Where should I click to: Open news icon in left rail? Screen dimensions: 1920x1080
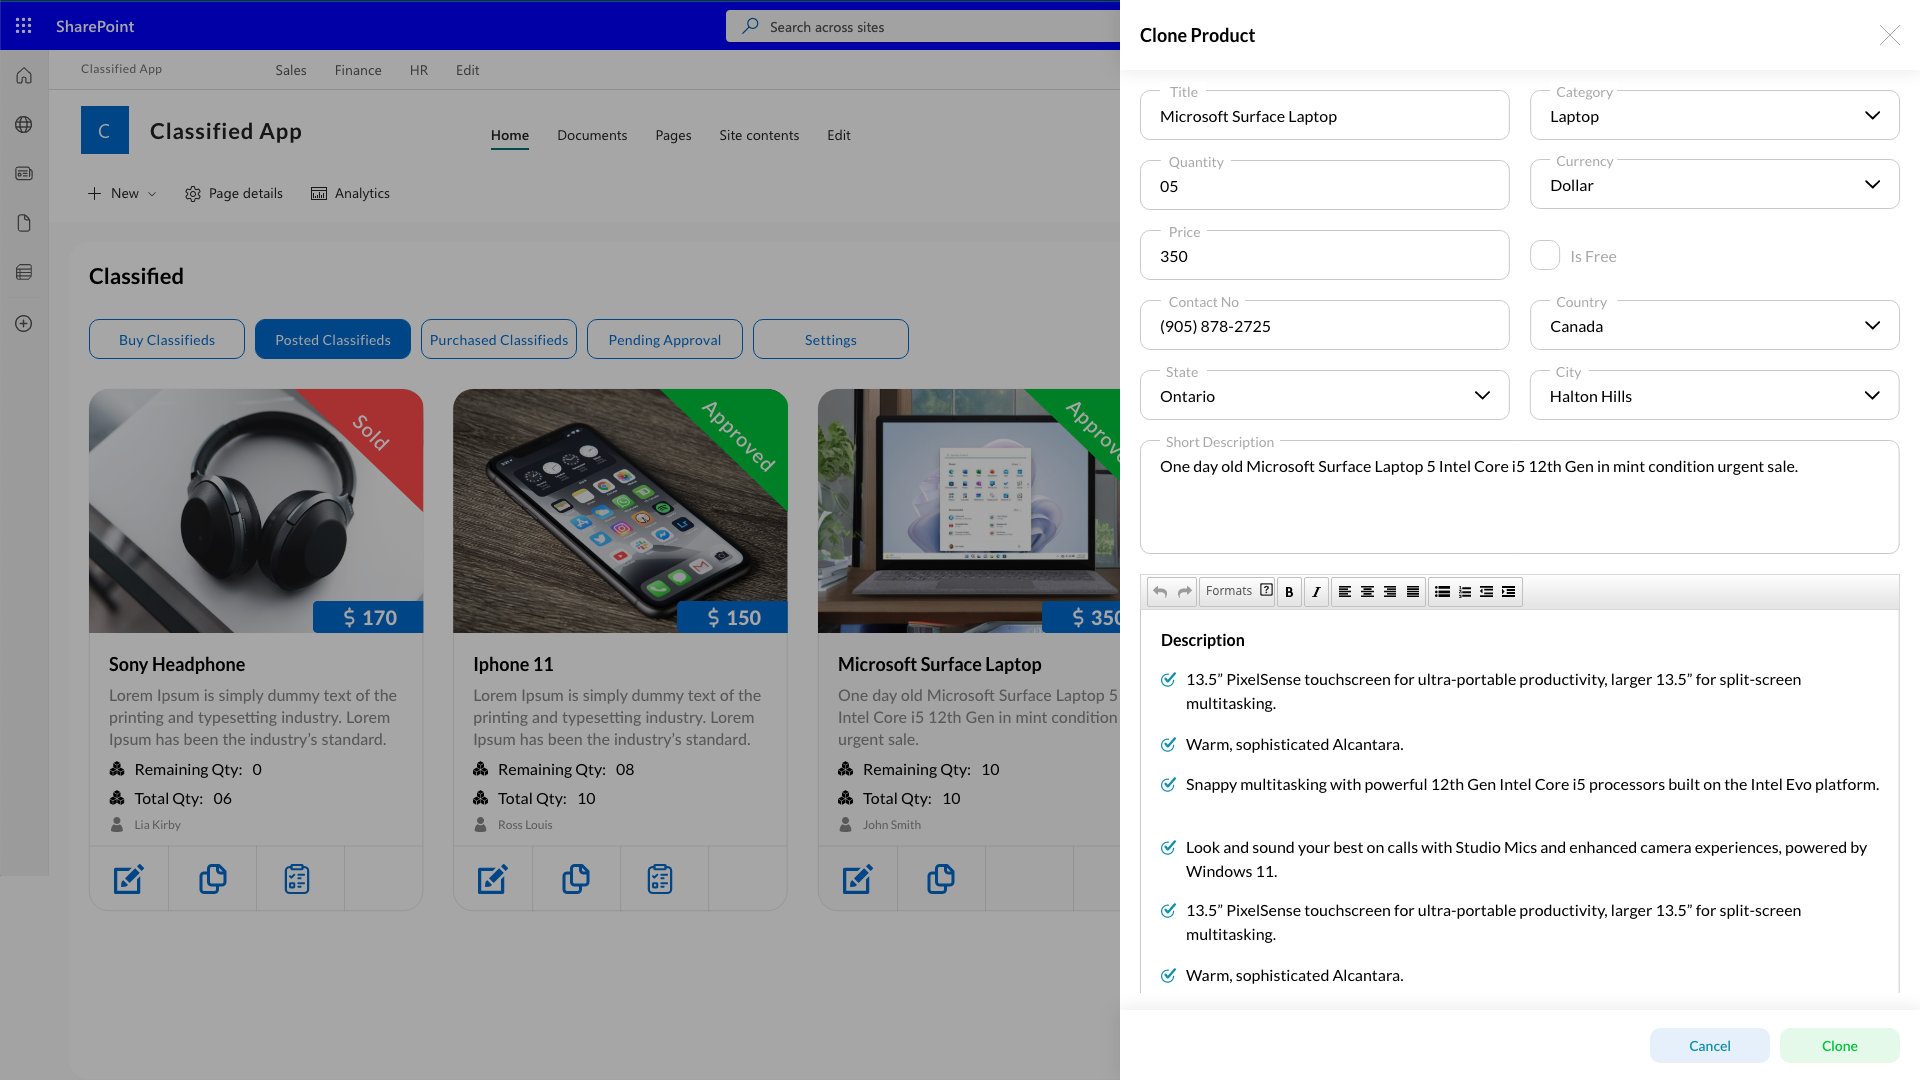pyautogui.click(x=24, y=174)
